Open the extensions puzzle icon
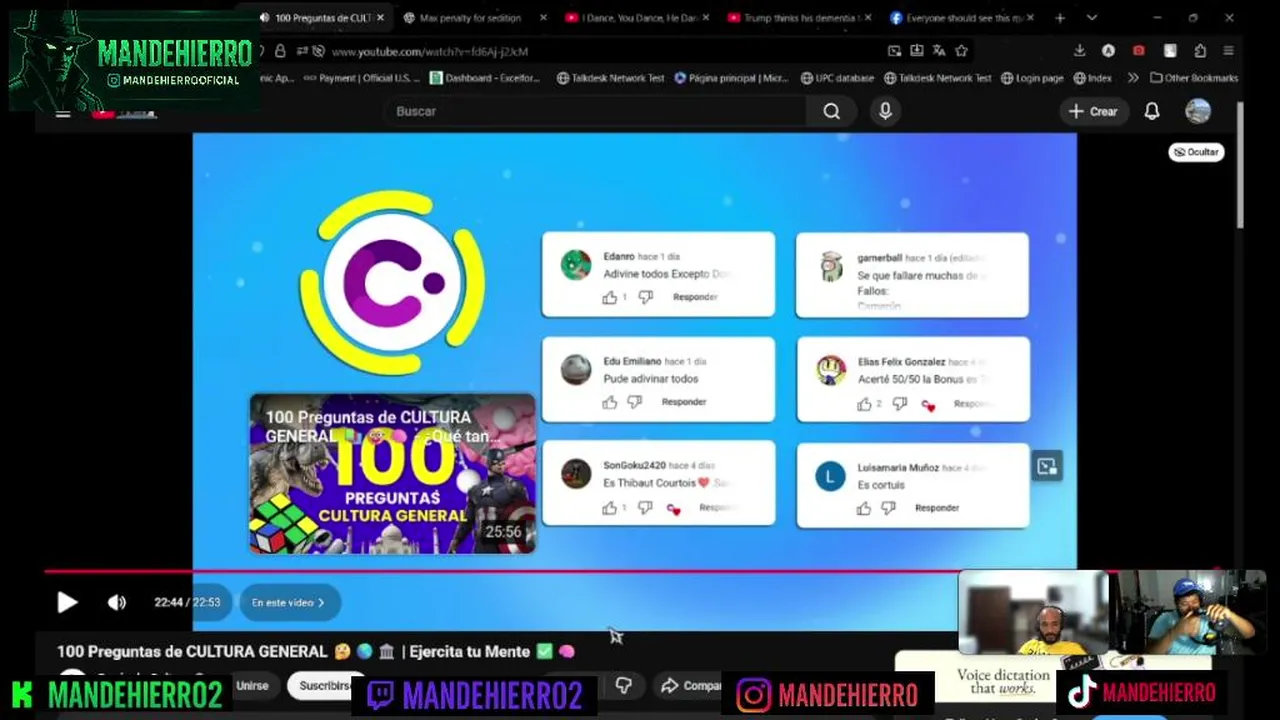 pyautogui.click(x=1200, y=51)
